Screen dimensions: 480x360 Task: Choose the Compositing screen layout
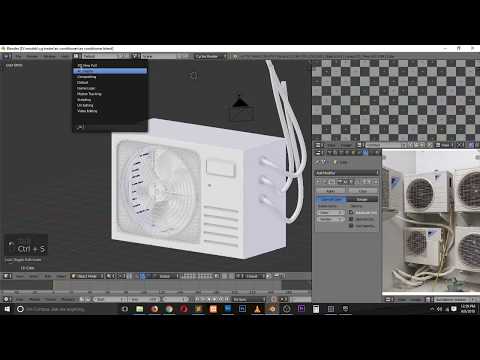tap(87, 77)
